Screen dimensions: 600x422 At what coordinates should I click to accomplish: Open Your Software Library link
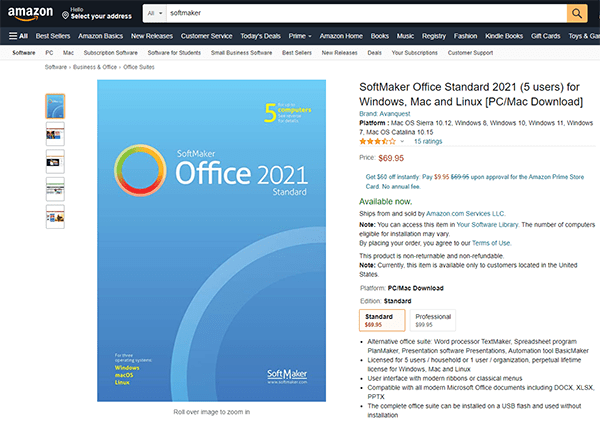click(x=487, y=225)
